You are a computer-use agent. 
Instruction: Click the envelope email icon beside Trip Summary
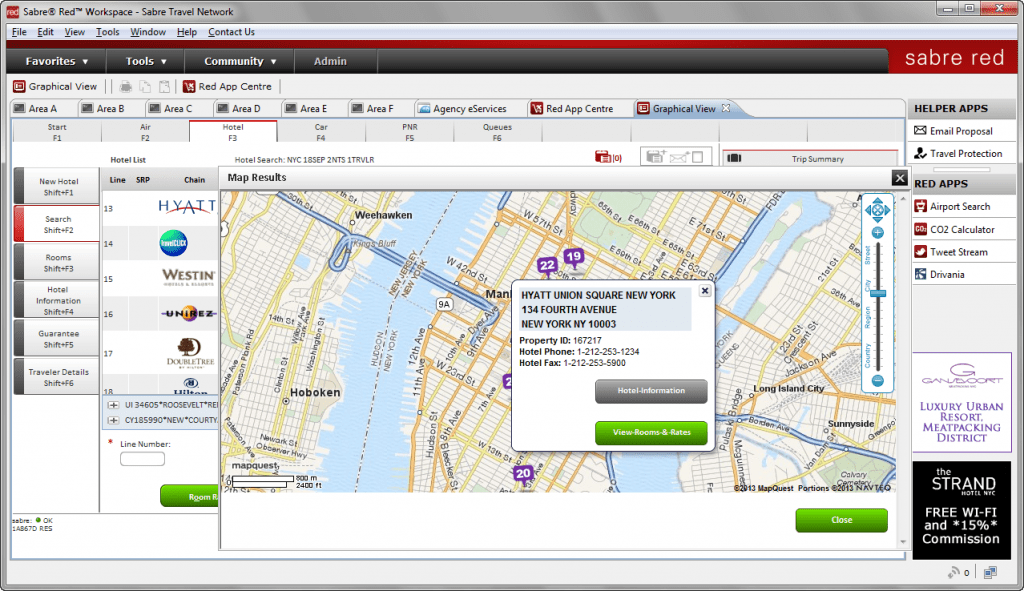679,157
